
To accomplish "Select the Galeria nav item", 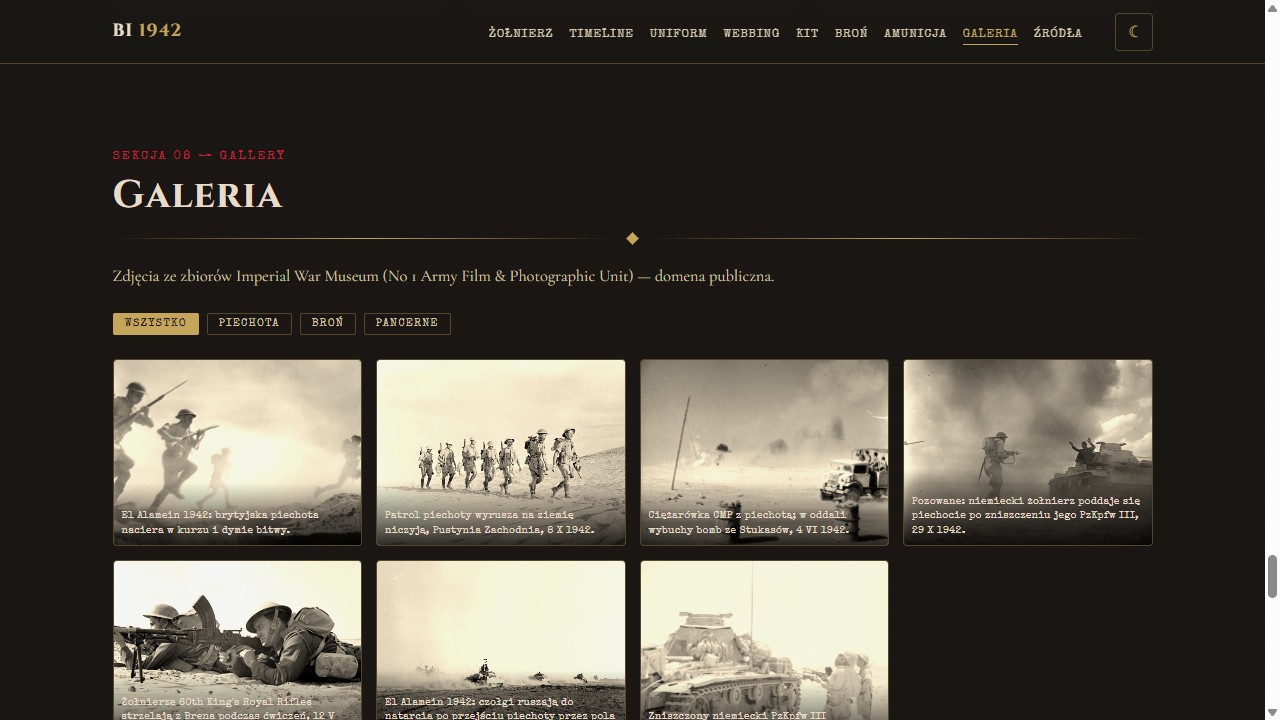I will (x=990, y=33).
